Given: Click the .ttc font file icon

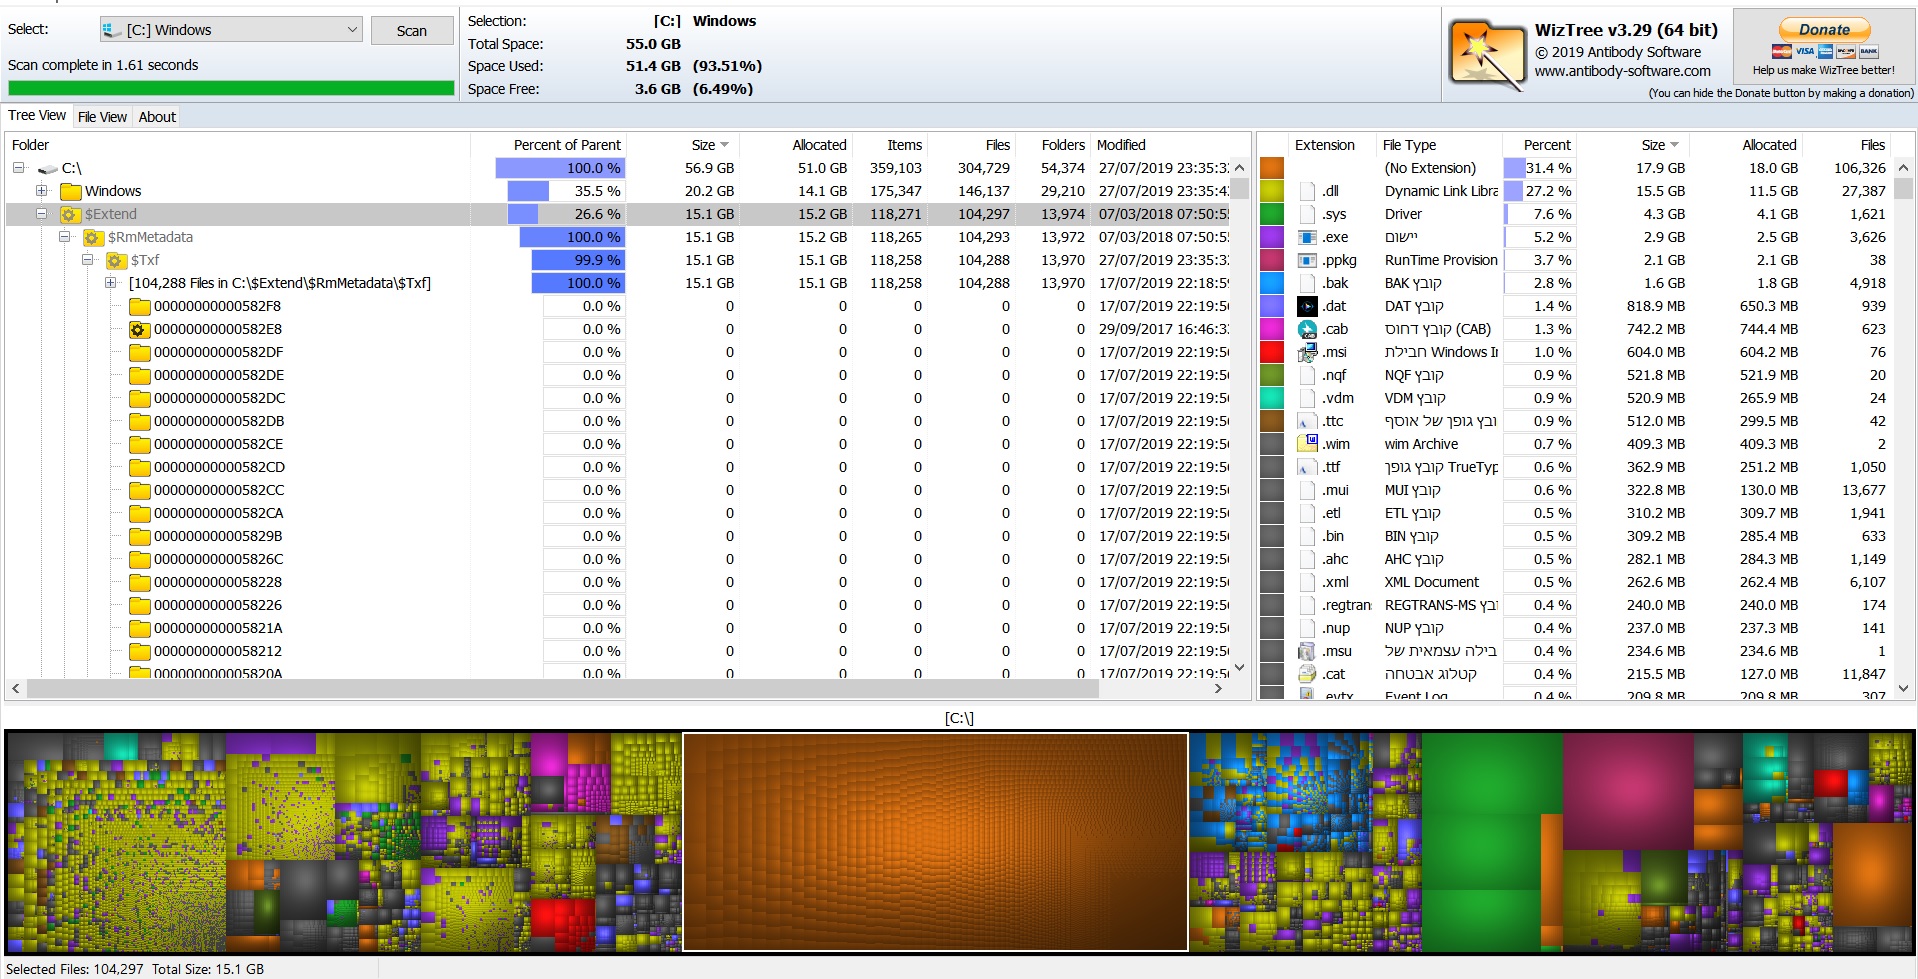Looking at the screenshot, I should click(x=1307, y=421).
